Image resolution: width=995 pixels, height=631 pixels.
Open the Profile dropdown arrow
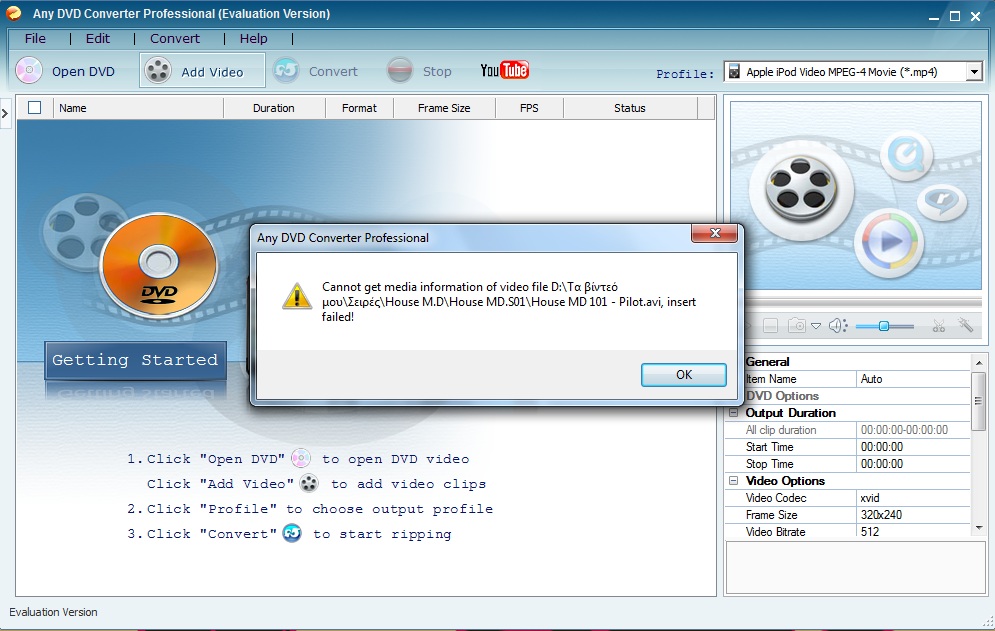point(975,72)
